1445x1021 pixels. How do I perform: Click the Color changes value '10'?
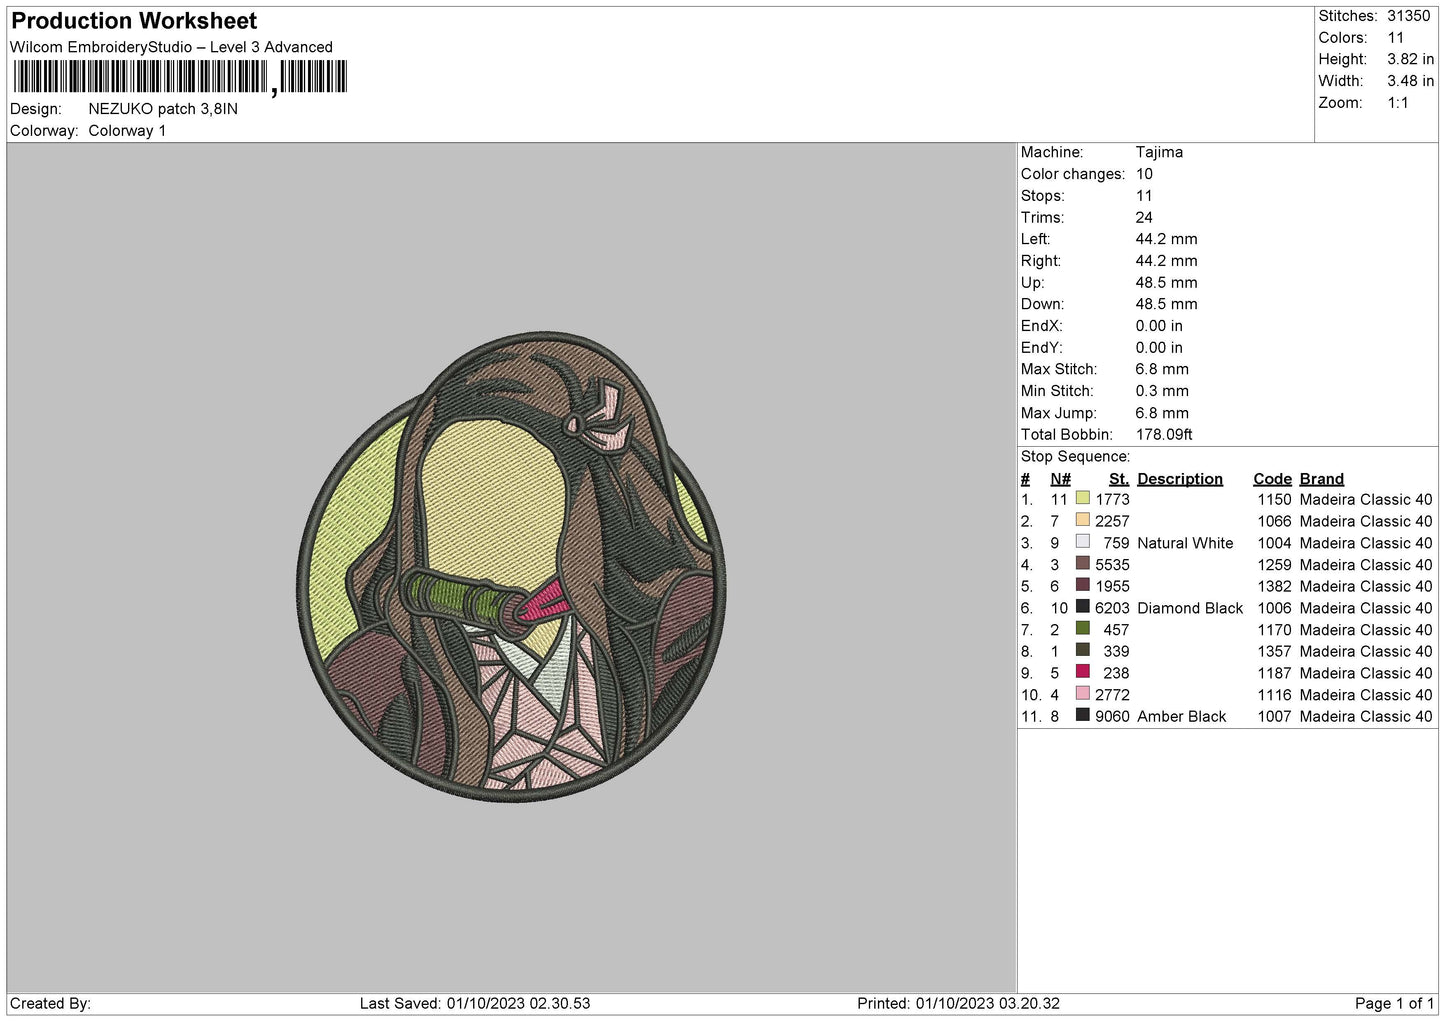pos(1144,174)
